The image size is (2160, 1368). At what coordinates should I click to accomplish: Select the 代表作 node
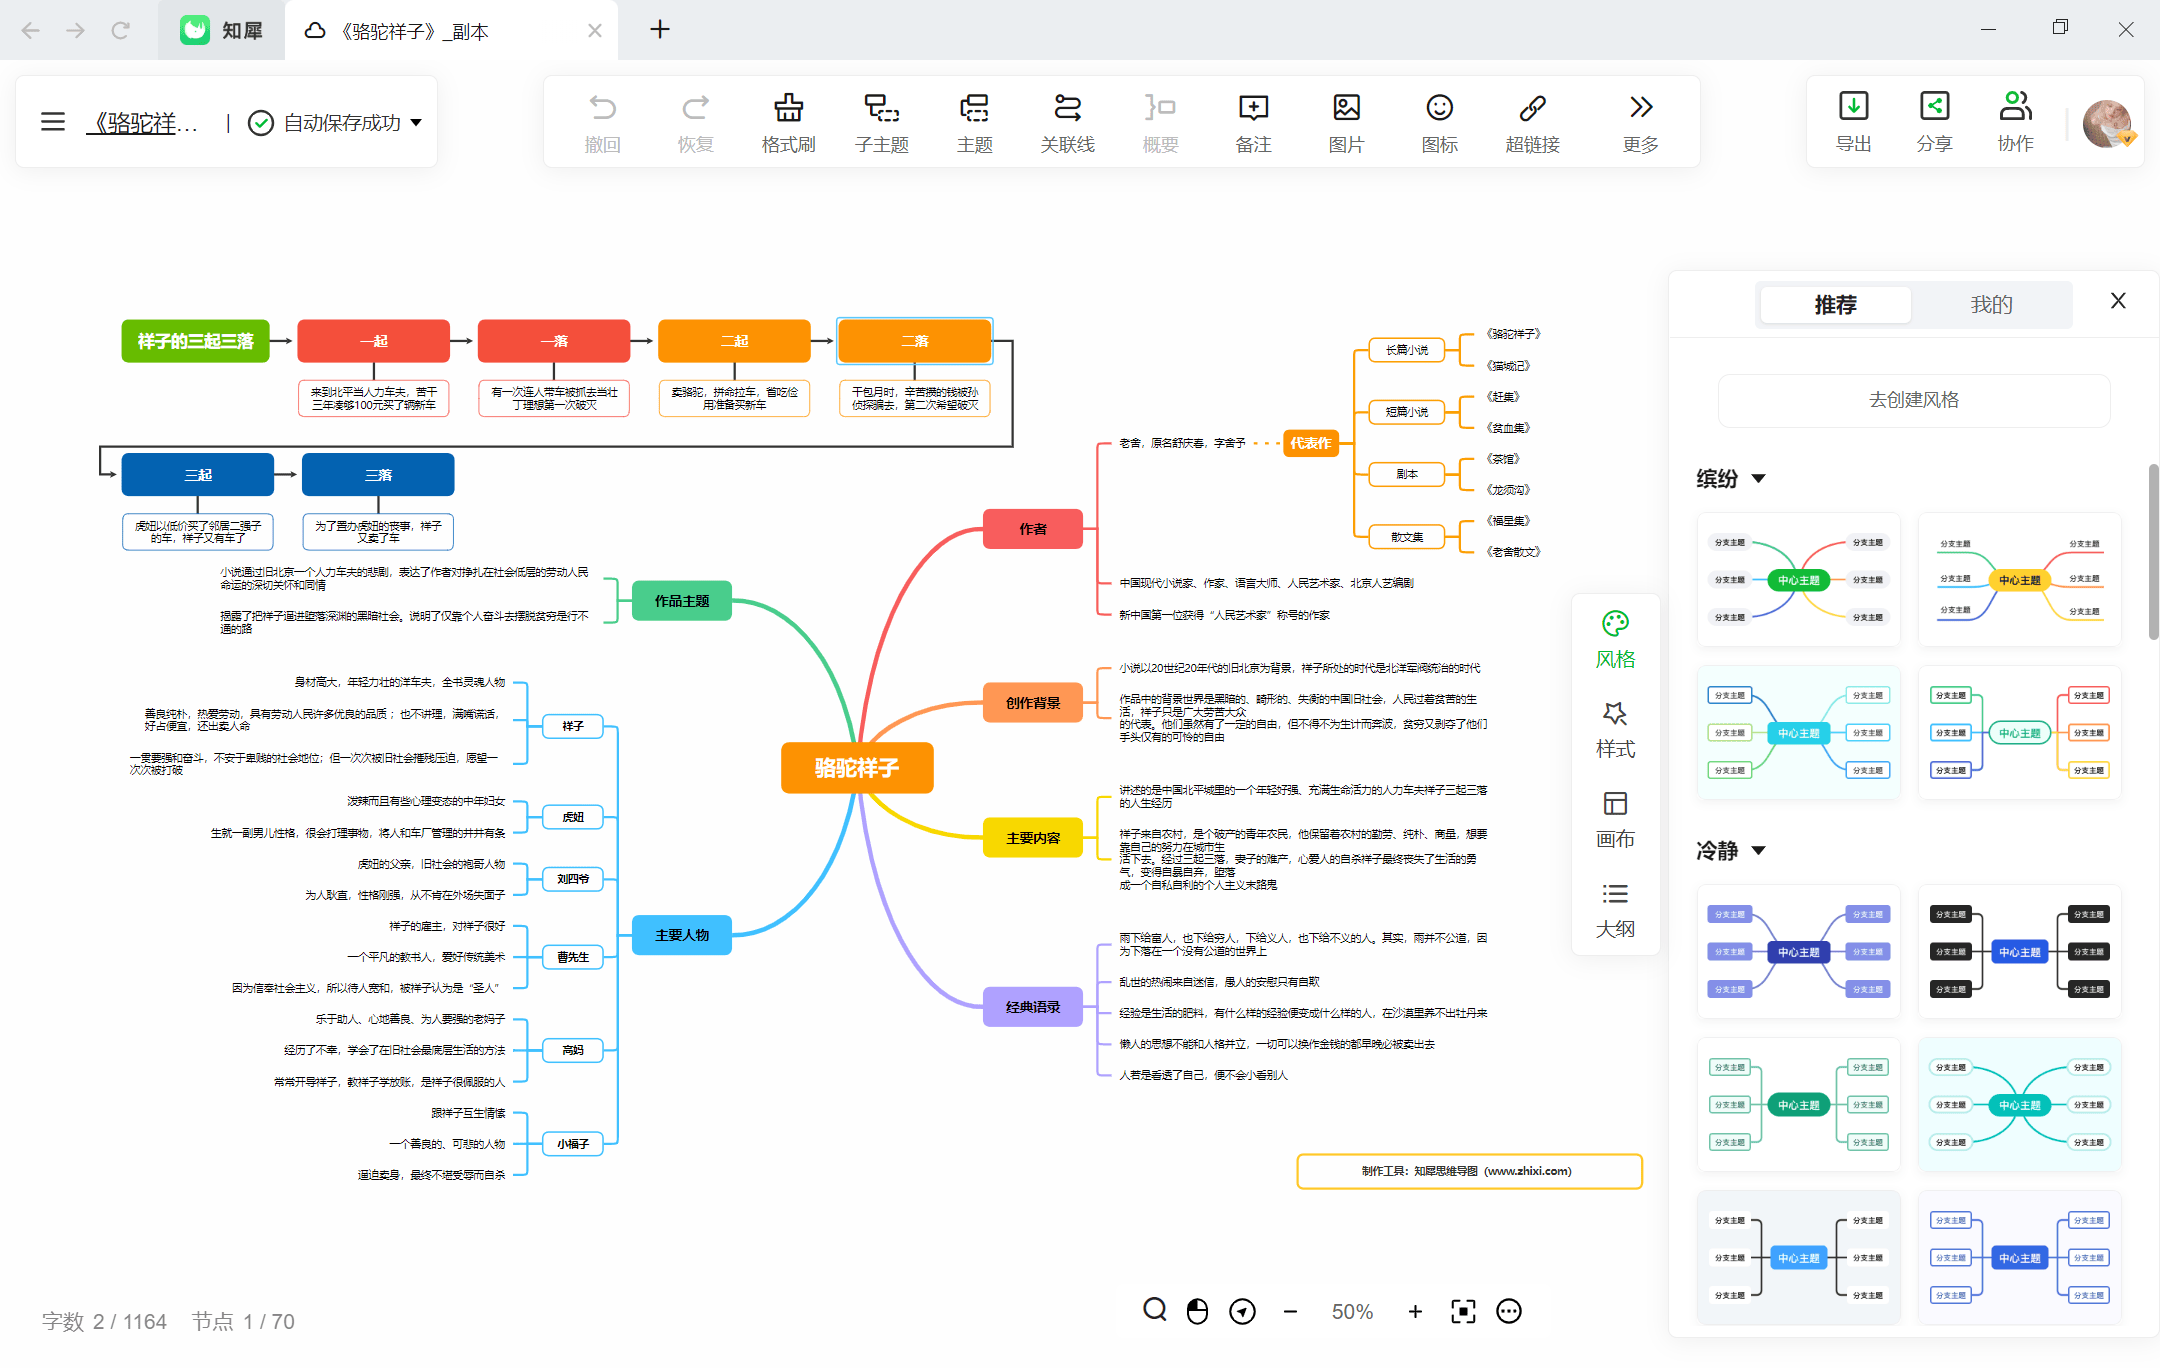click(1310, 443)
